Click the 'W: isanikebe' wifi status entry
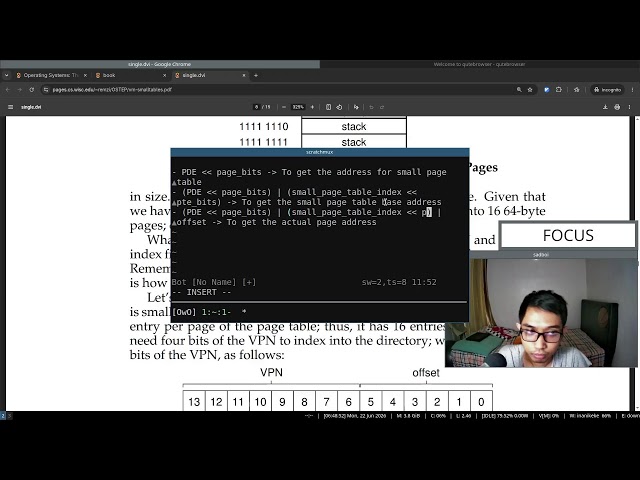The width and height of the screenshot is (640, 480). pyautogui.click(x=590, y=416)
